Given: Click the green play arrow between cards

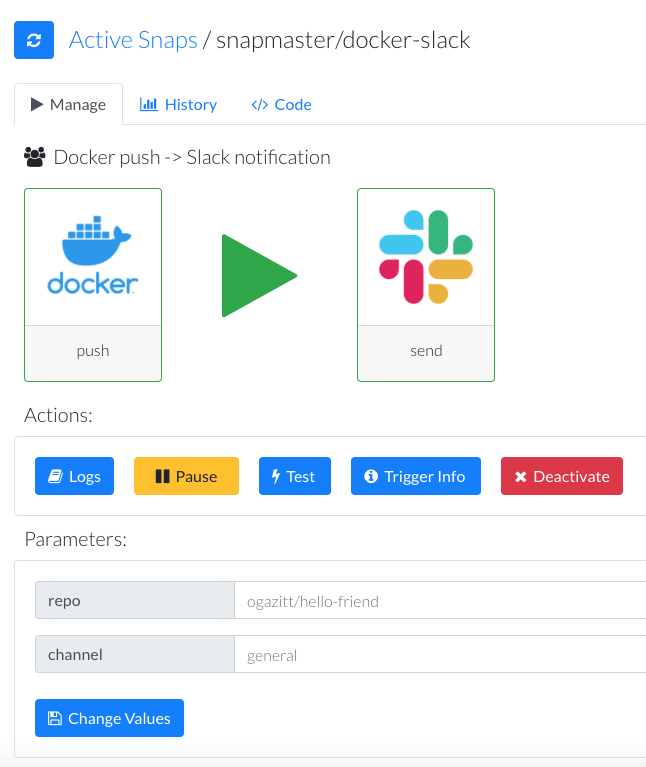Looking at the screenshot, I should 259,276.
